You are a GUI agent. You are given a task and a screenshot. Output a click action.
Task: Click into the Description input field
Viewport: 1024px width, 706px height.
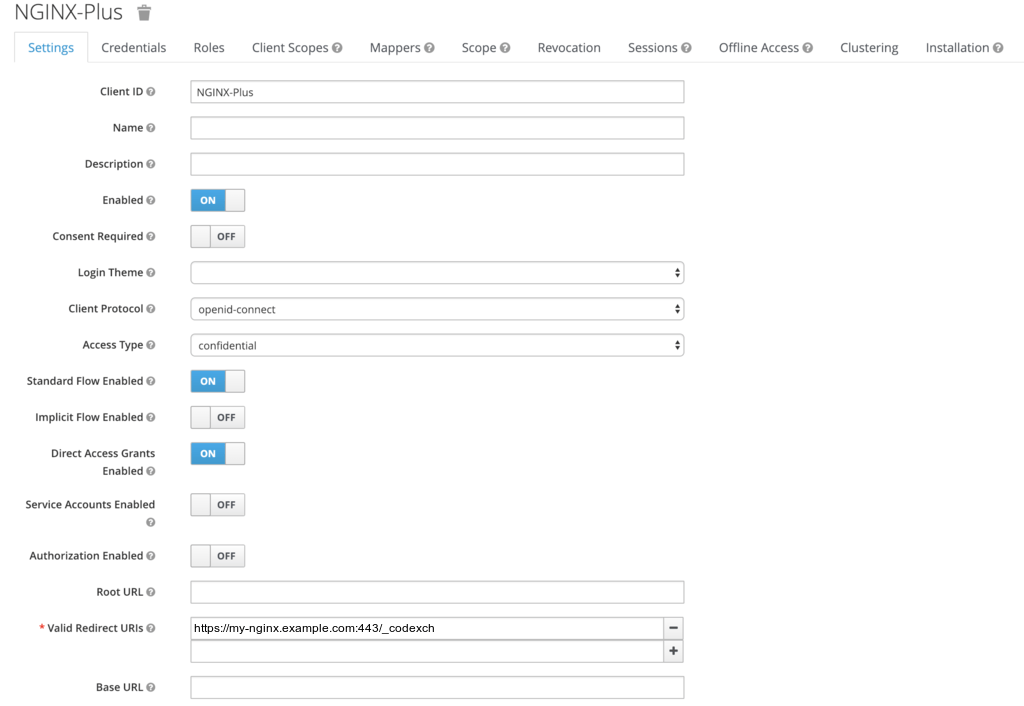437,164
